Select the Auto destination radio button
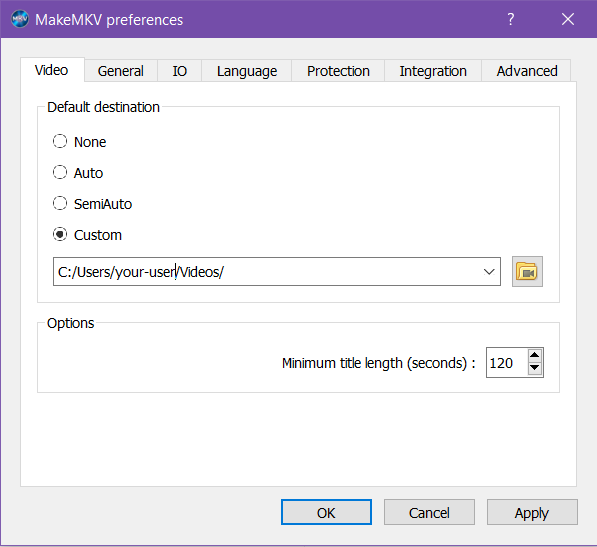The height and width of the screenshot is (547, 597). 60,172
